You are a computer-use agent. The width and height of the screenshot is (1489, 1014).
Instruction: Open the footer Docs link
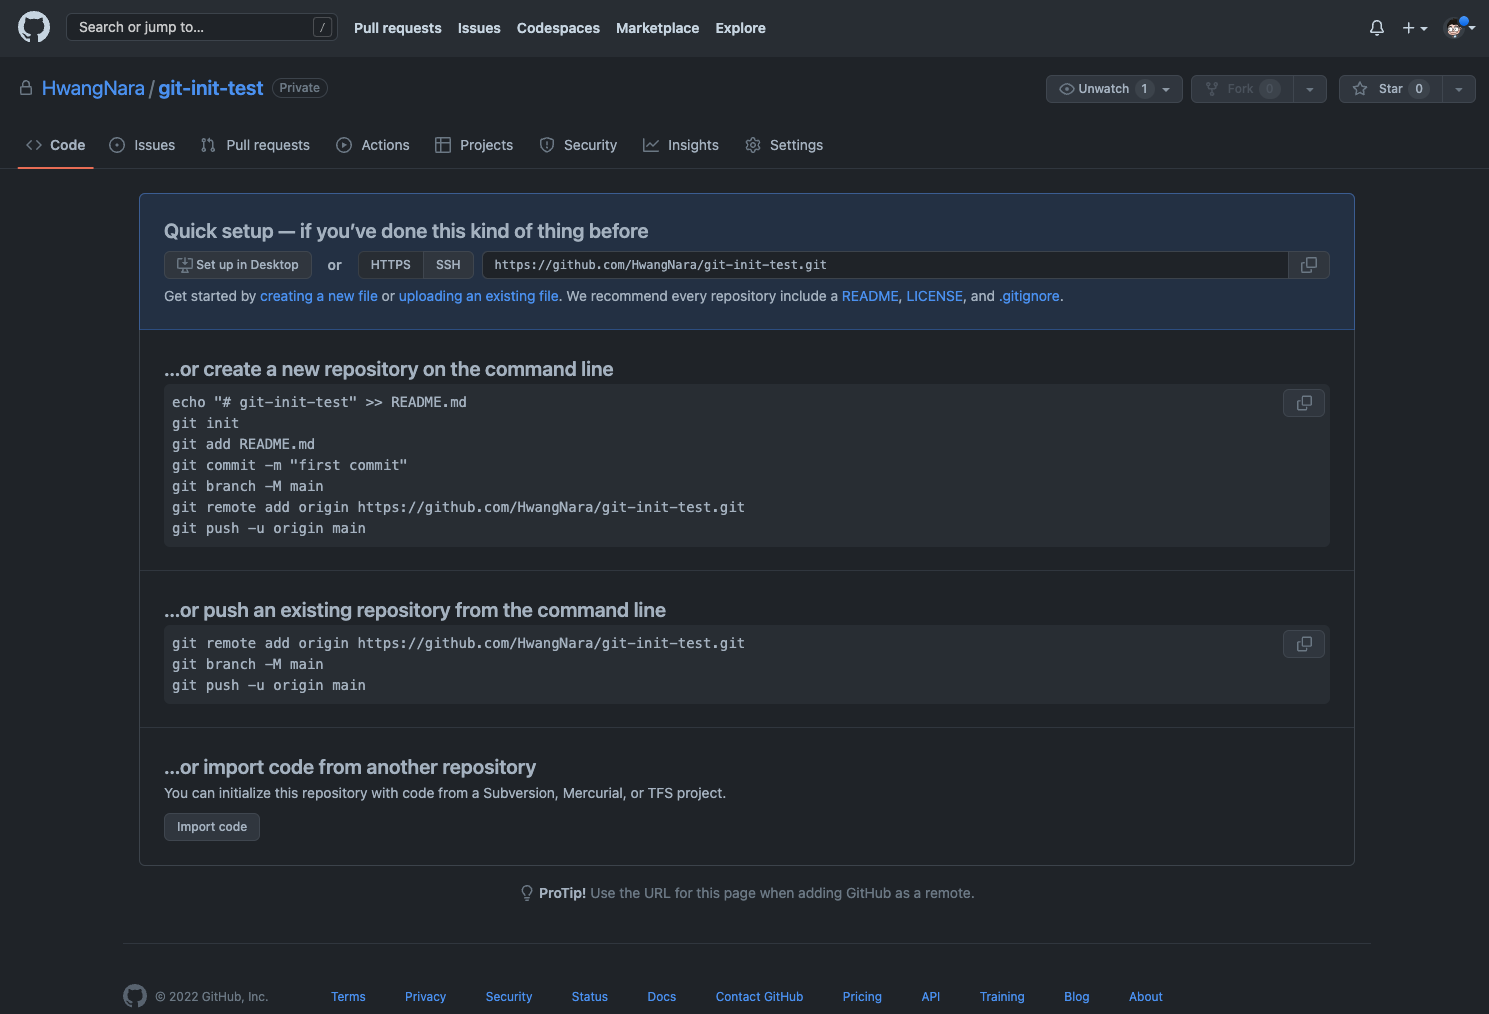click(662, 997)
